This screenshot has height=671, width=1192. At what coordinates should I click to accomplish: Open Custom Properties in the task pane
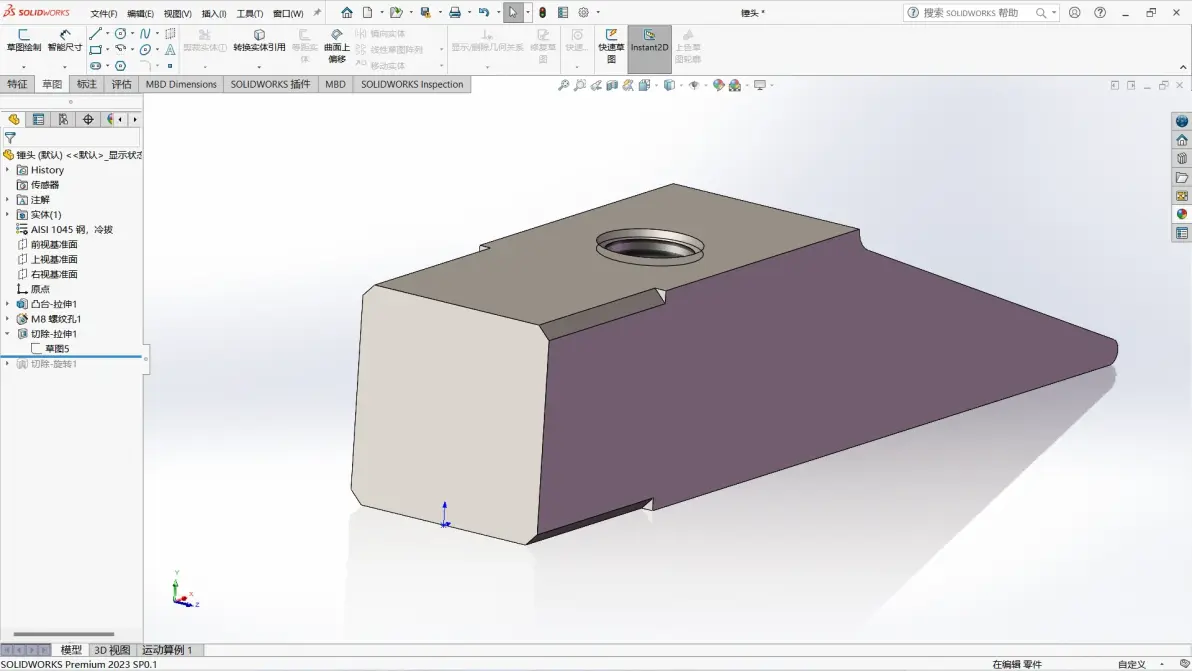click(1181, 233)
